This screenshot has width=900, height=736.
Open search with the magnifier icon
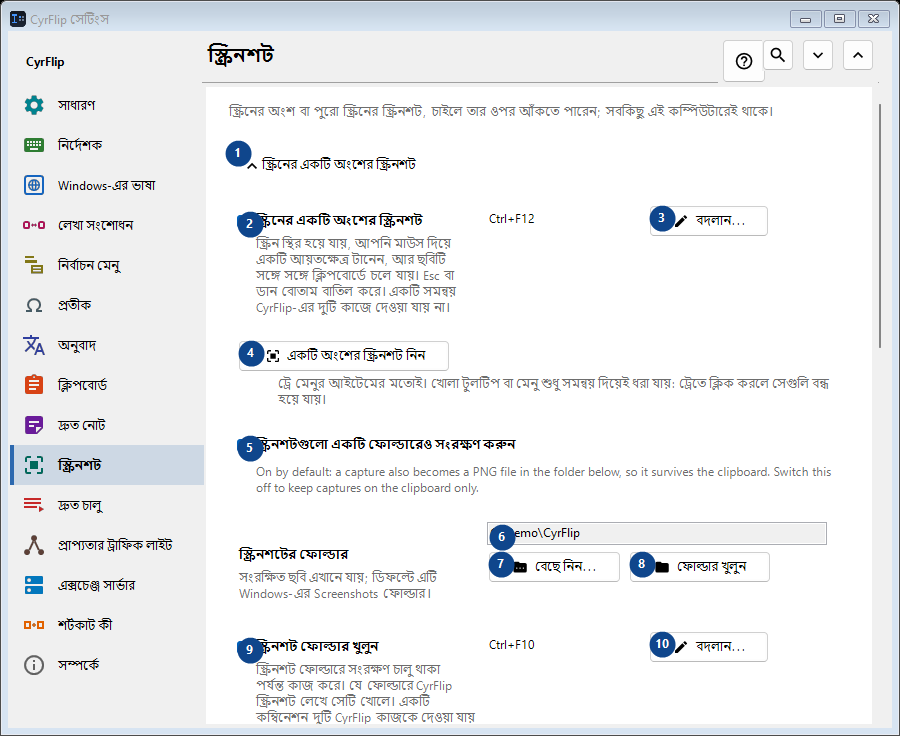778,55
